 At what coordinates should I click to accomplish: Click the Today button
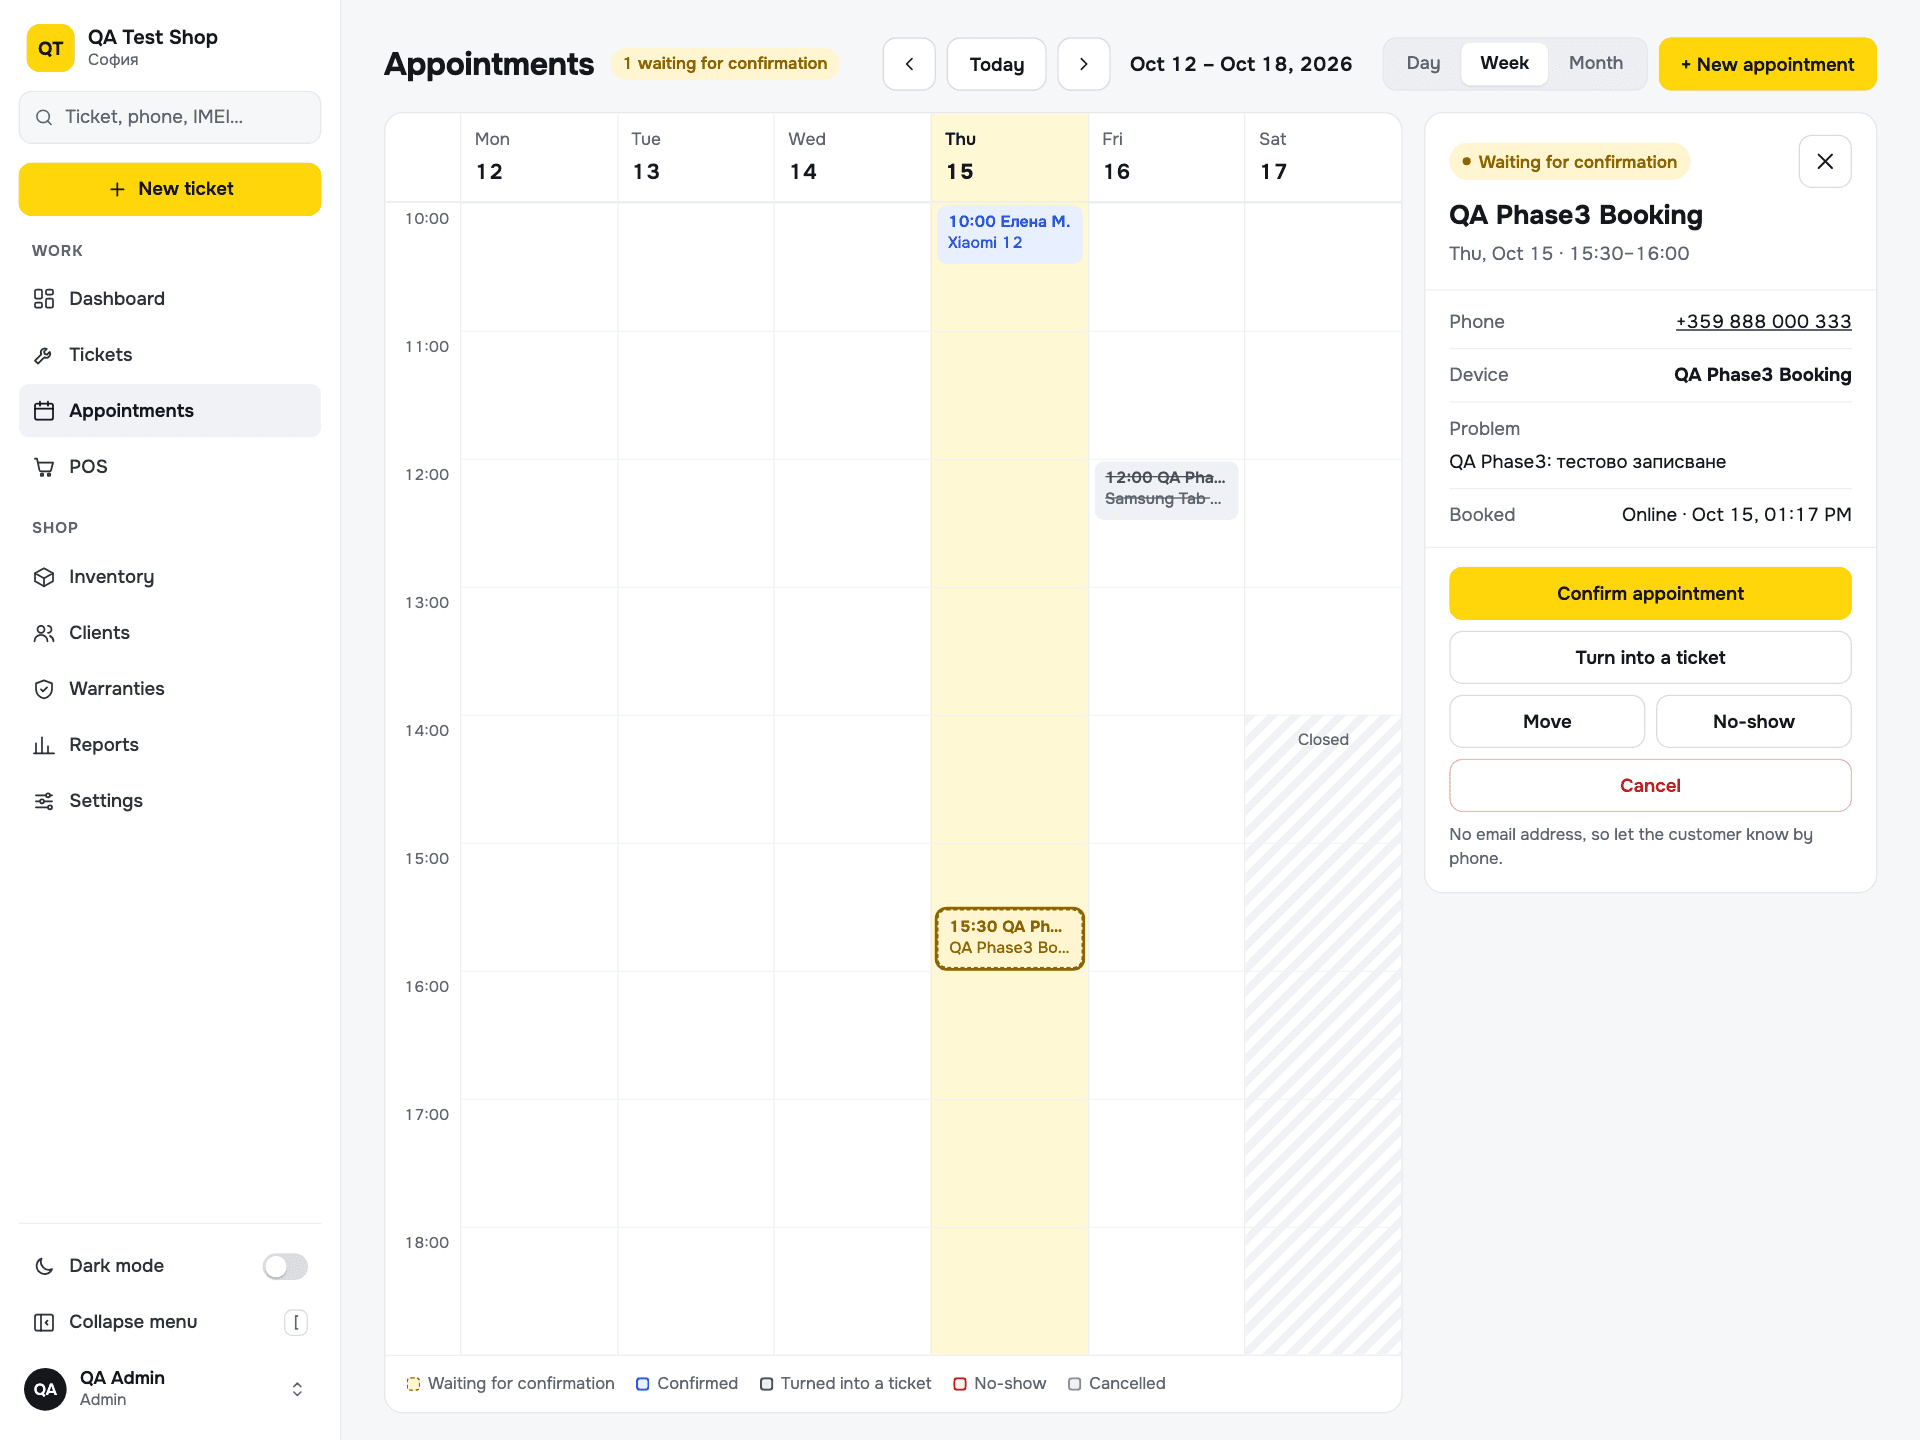(997, 64)
